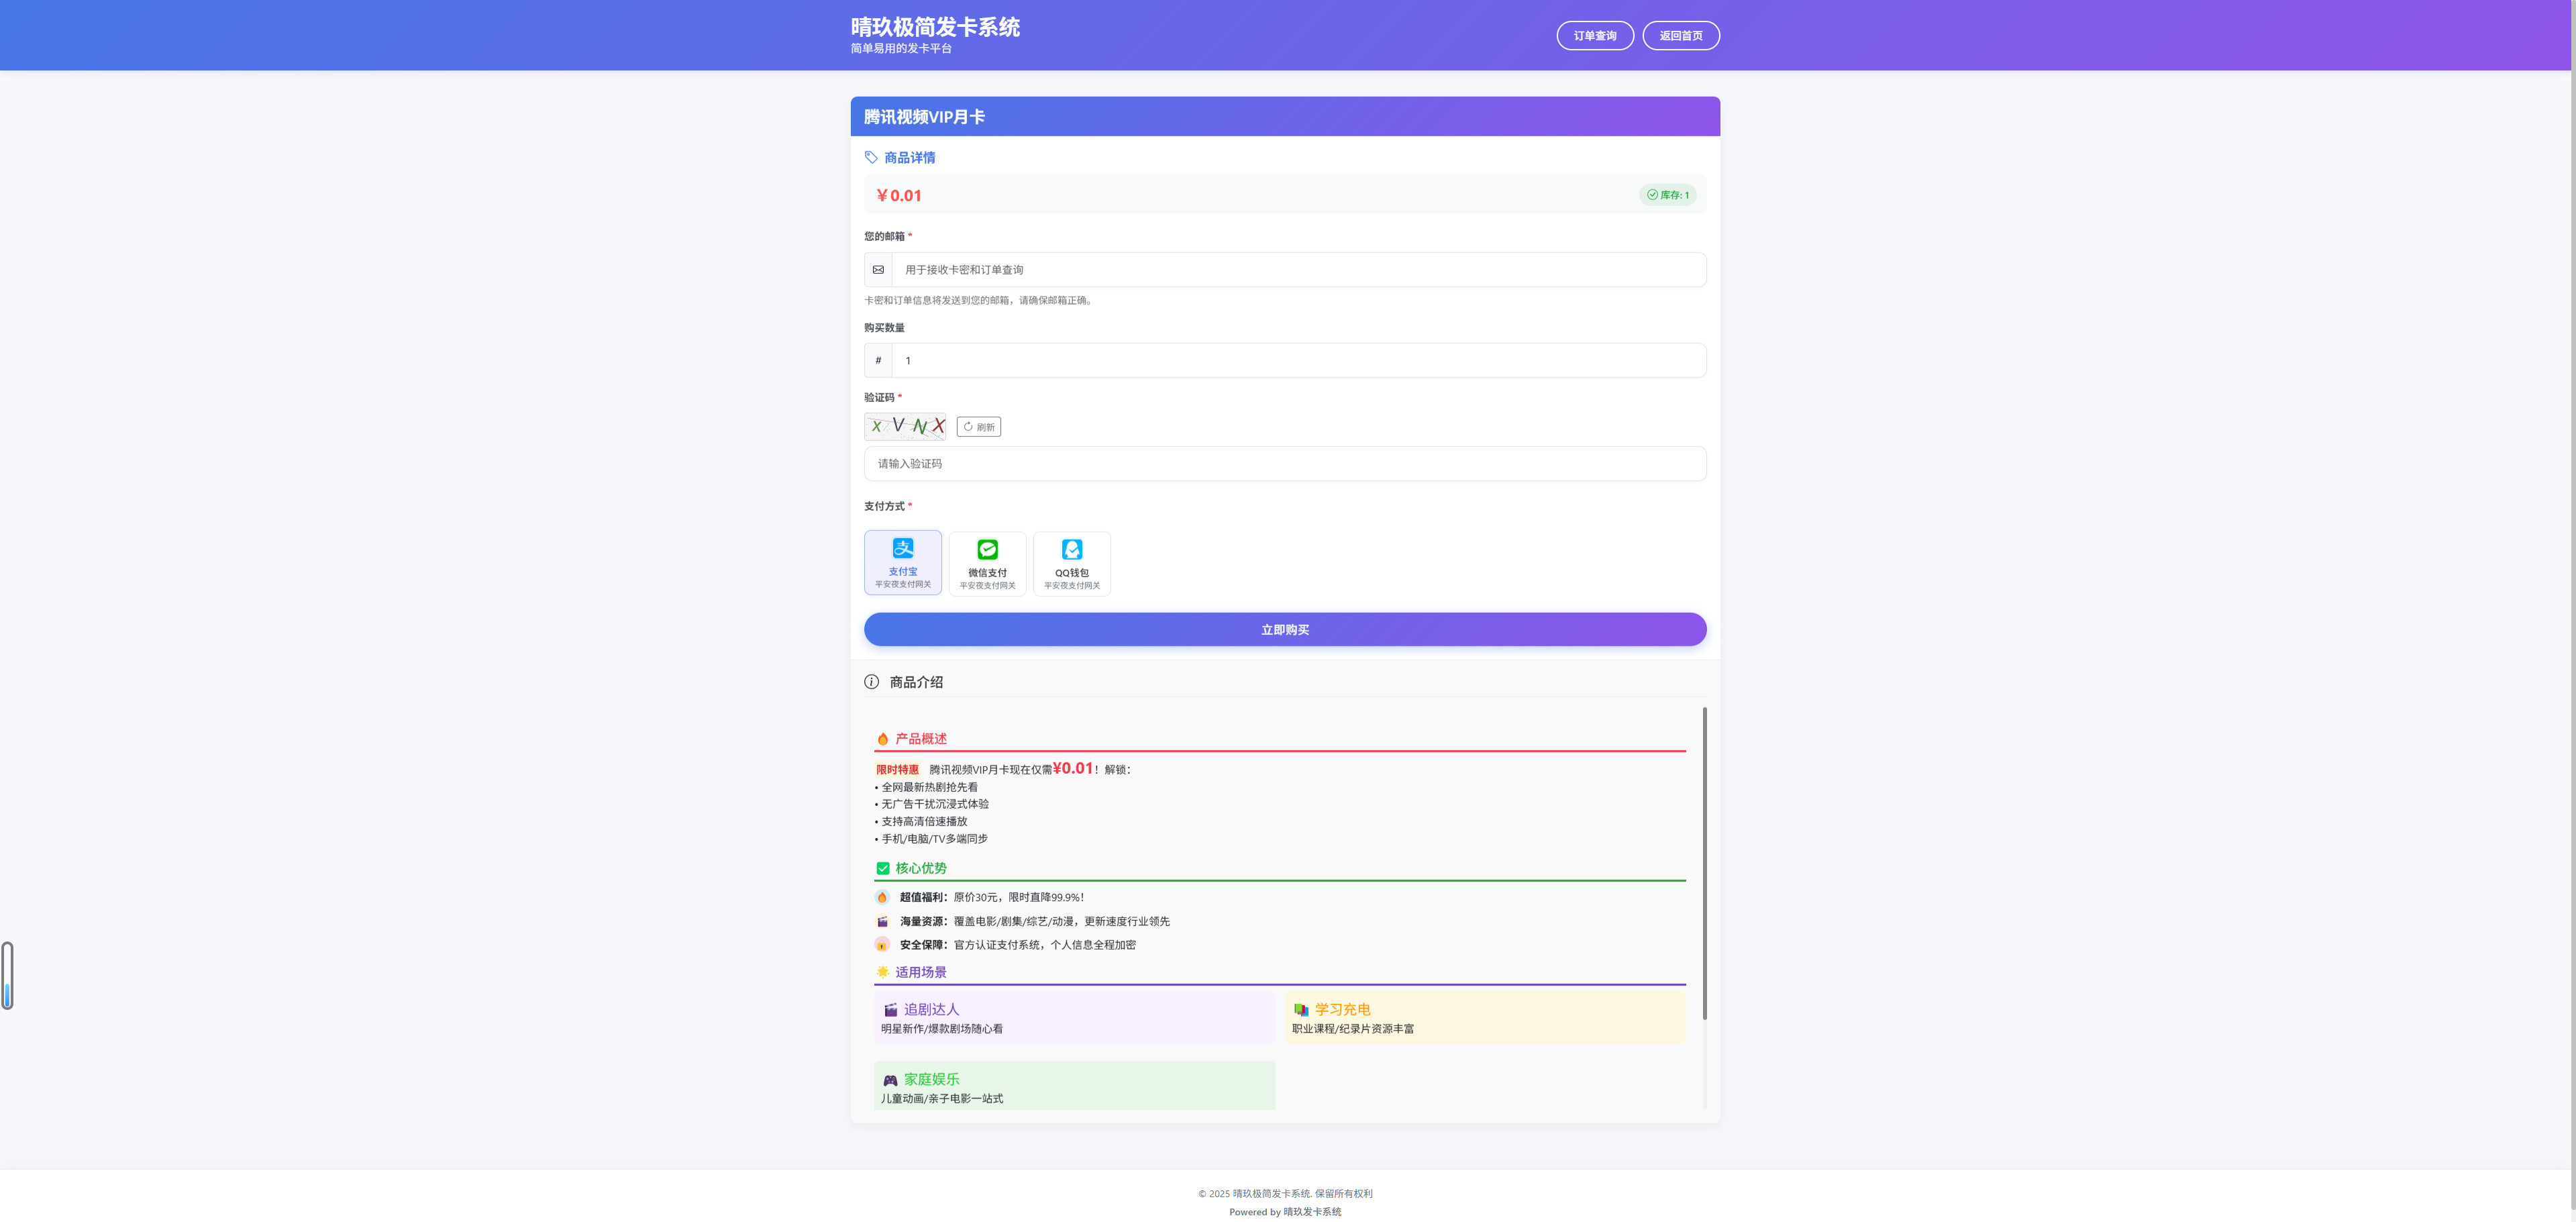Click the info icon next to 商品介绍

point(871,682)
